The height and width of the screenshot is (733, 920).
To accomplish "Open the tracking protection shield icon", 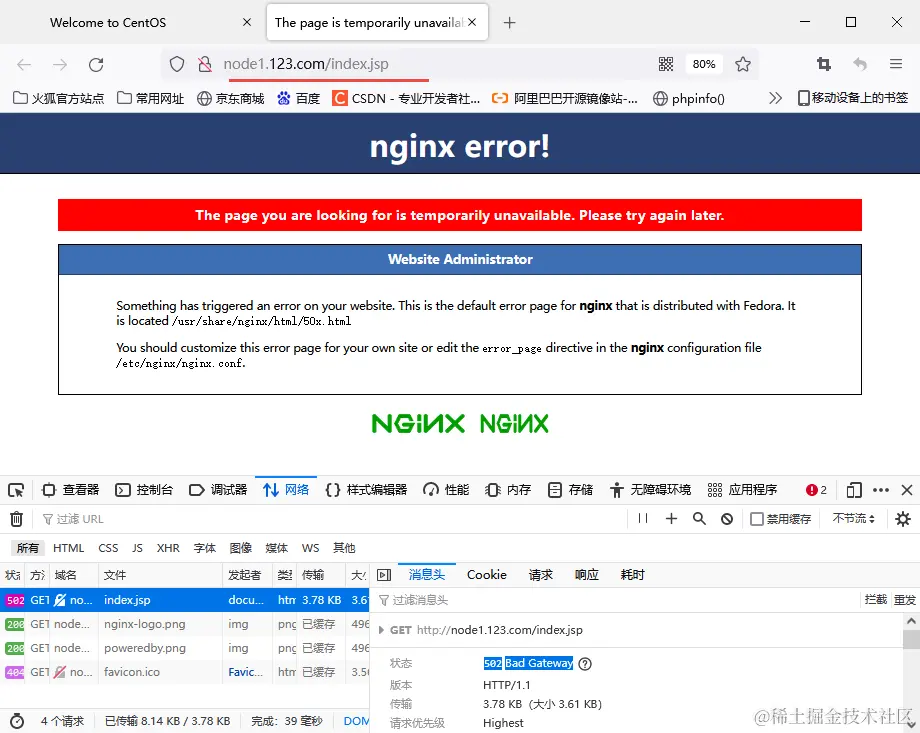I will pos(177,64).
